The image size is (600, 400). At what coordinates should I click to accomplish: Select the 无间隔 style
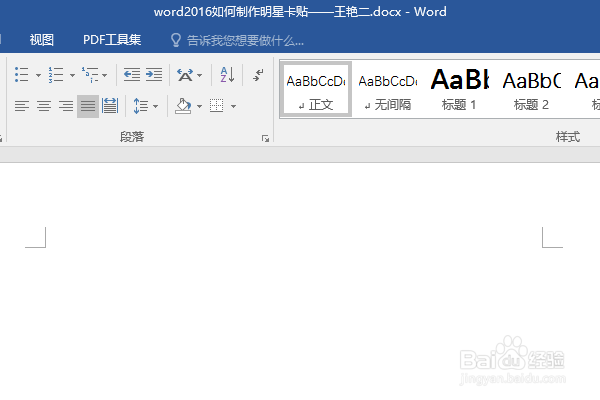pyautogui.click(x=388, y=89)
